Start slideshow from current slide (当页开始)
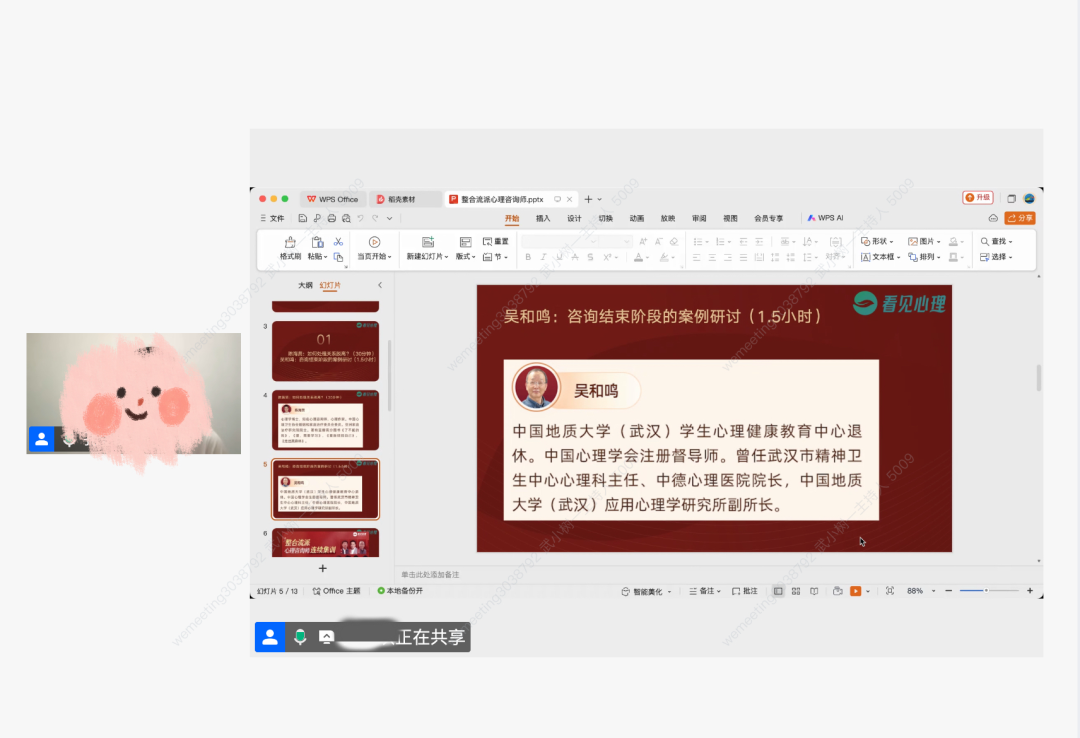Image resolution: width=1080 pixels, height=738 pixels. (374, 248)
